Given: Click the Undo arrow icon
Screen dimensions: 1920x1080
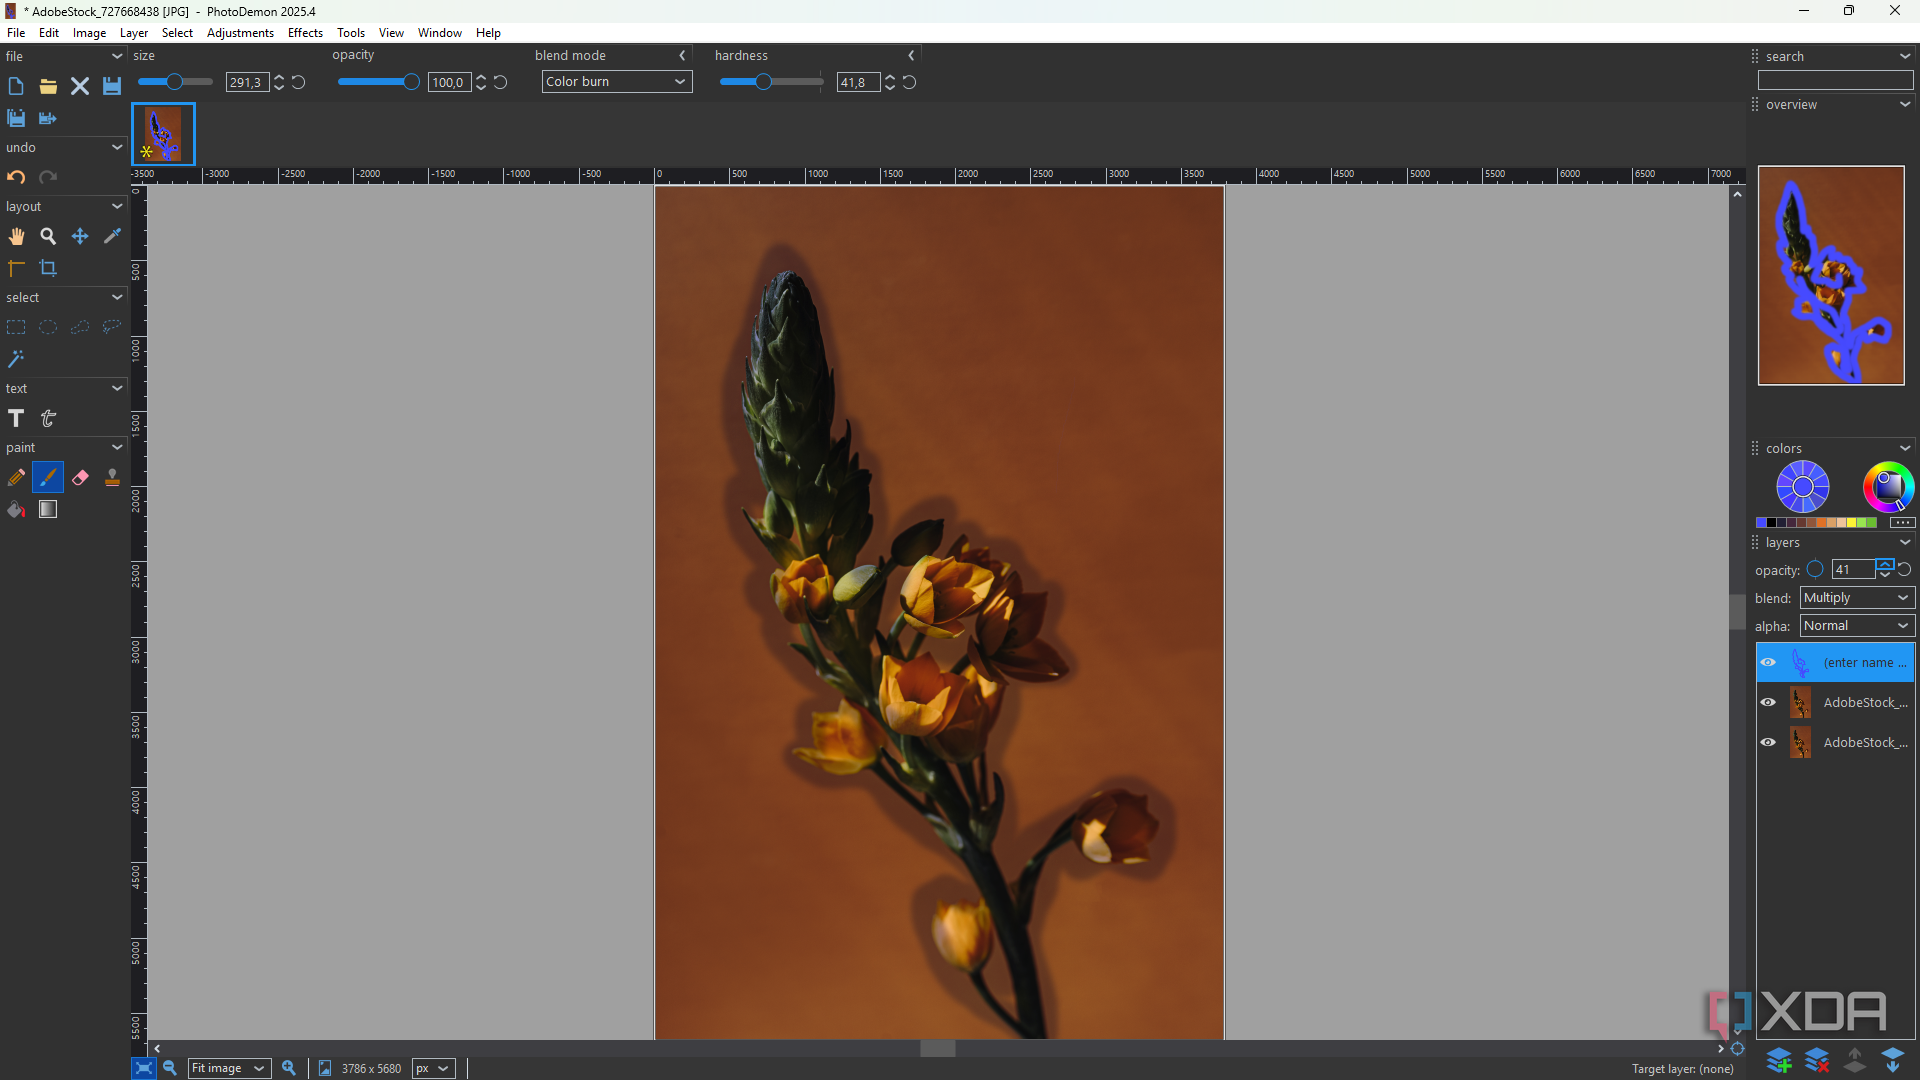Looking at the screenshot, I should [x=16, y=177].
